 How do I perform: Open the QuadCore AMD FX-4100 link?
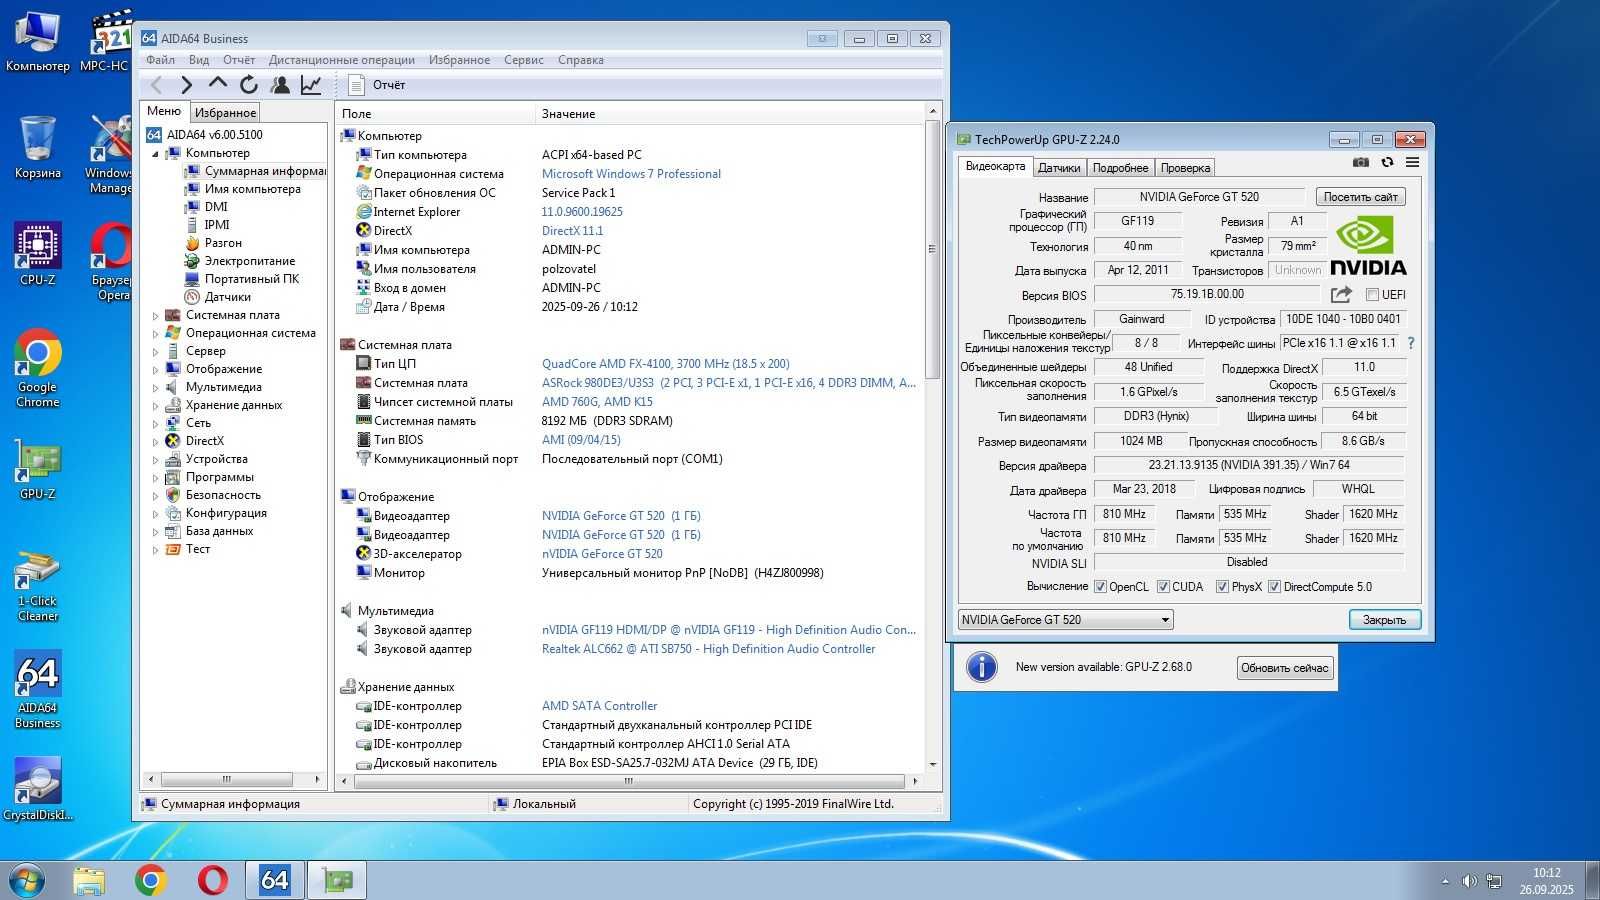click(x=666, y=364)
